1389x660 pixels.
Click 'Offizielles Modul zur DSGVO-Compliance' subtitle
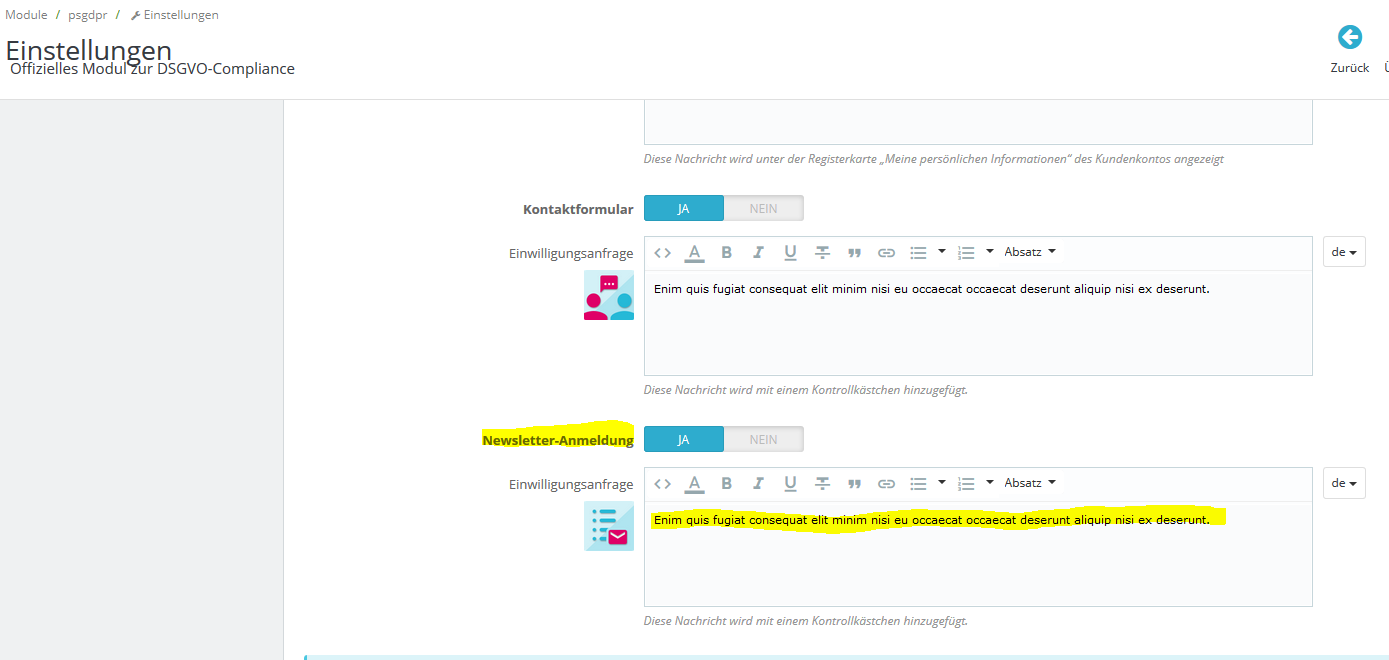click(152, 69)
